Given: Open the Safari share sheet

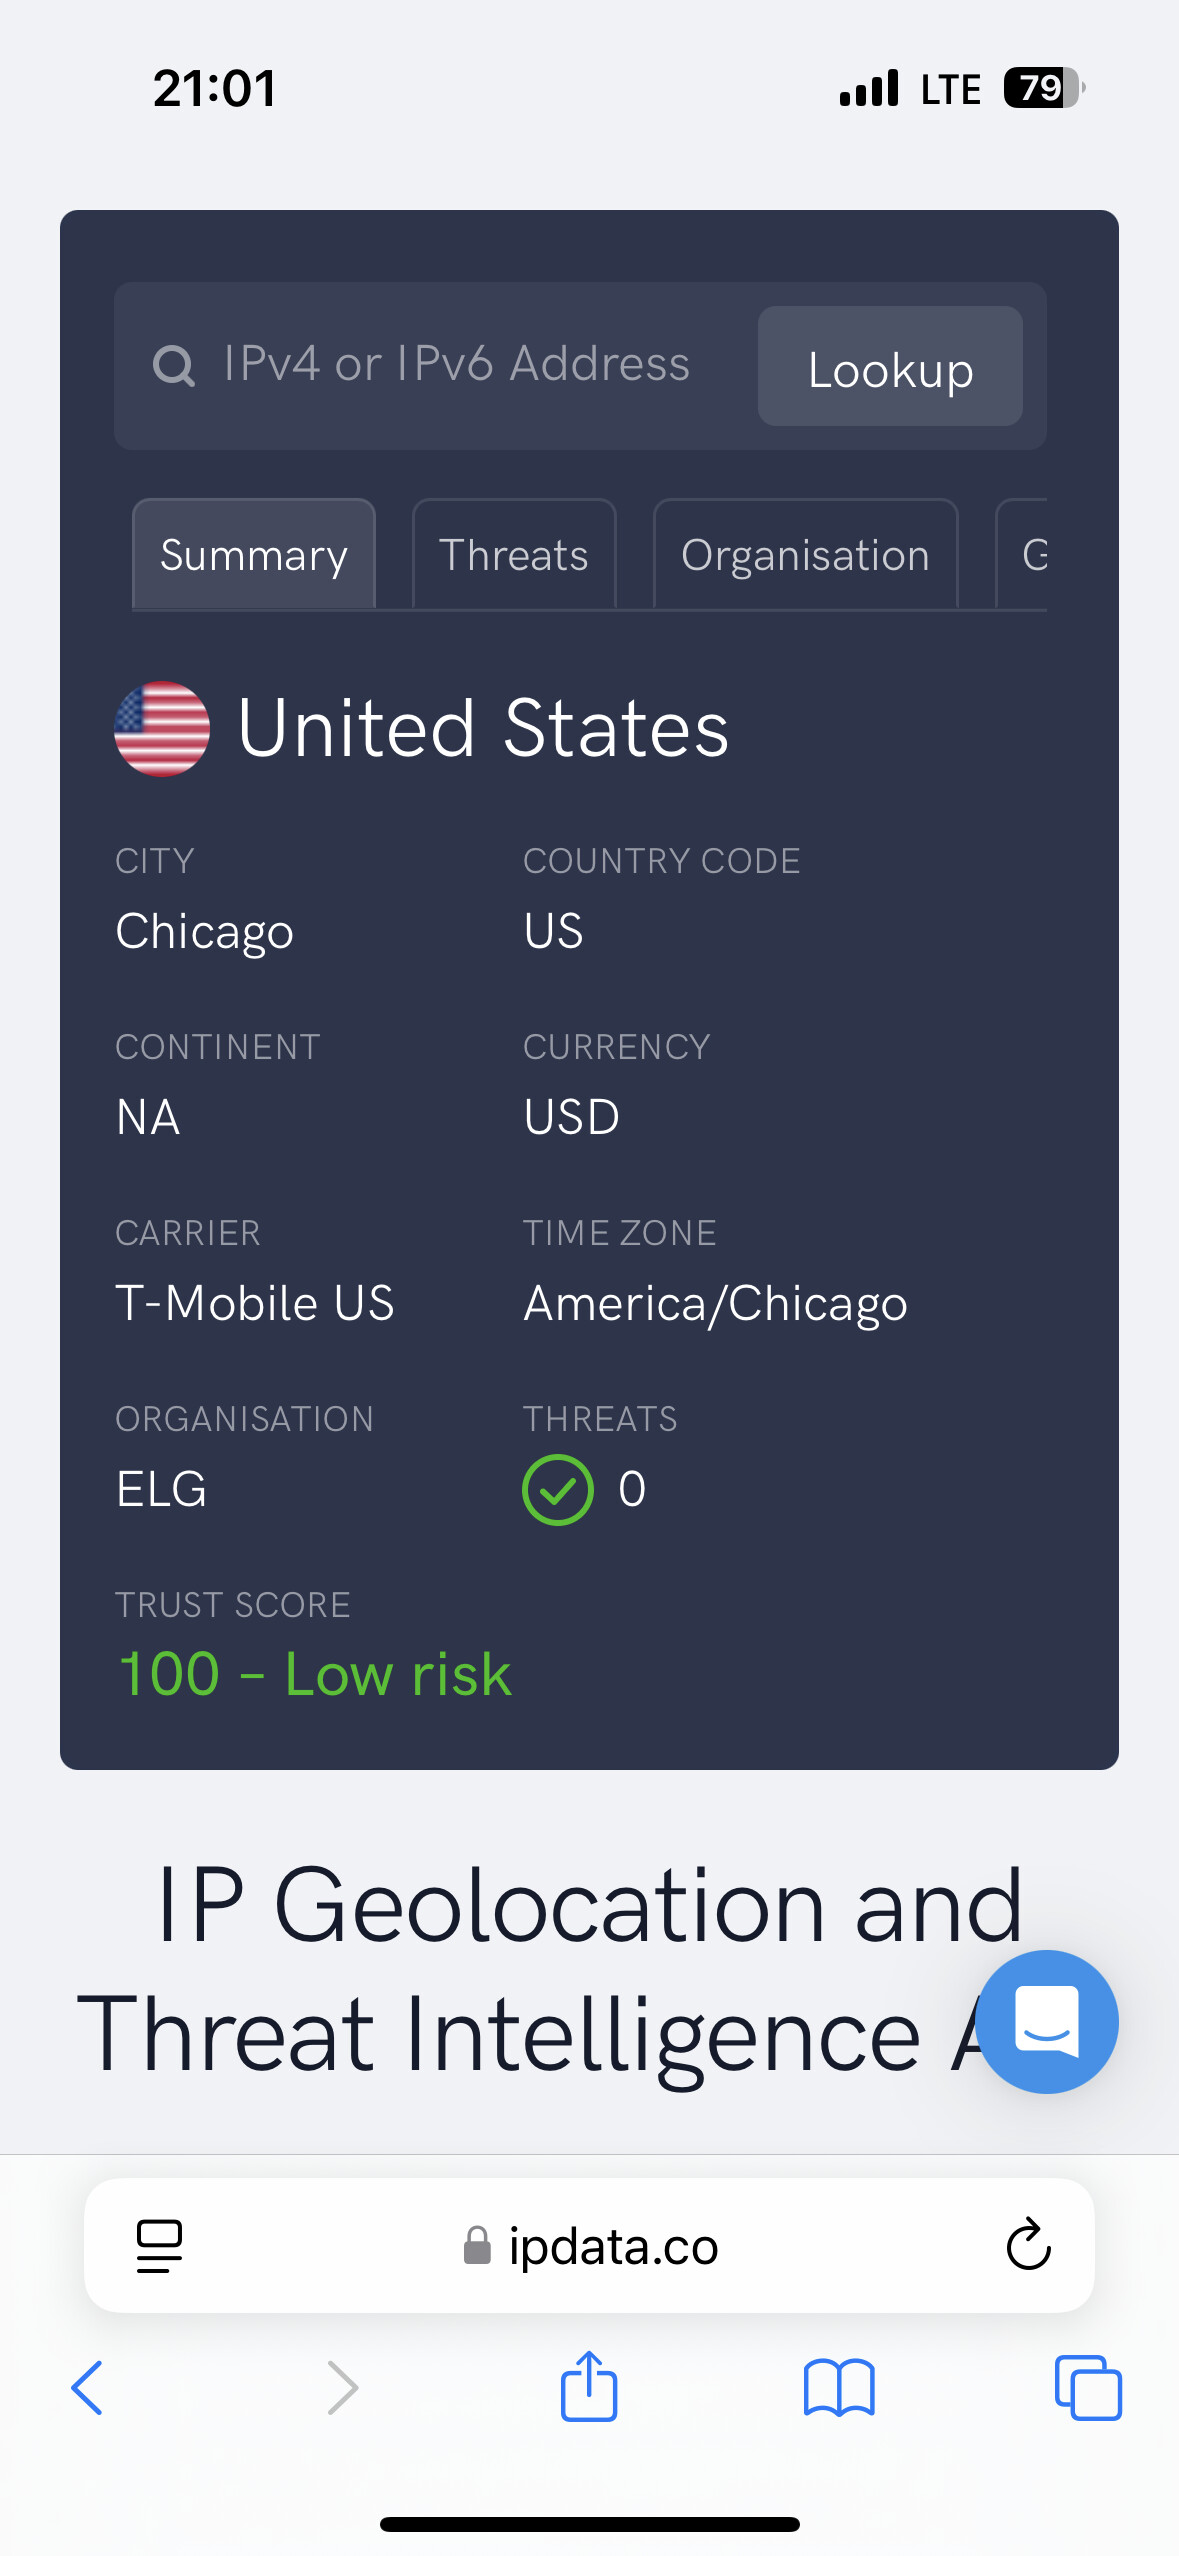Looking at the screenshot, I should [x=589, y=2385].
